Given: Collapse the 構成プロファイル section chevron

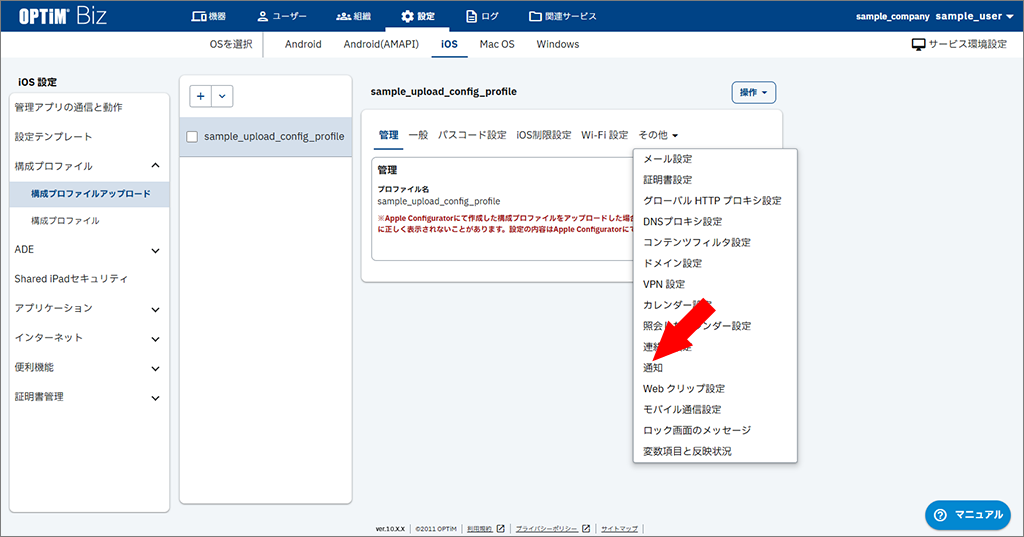Looking at the screenshot, I should coord(155,166).
